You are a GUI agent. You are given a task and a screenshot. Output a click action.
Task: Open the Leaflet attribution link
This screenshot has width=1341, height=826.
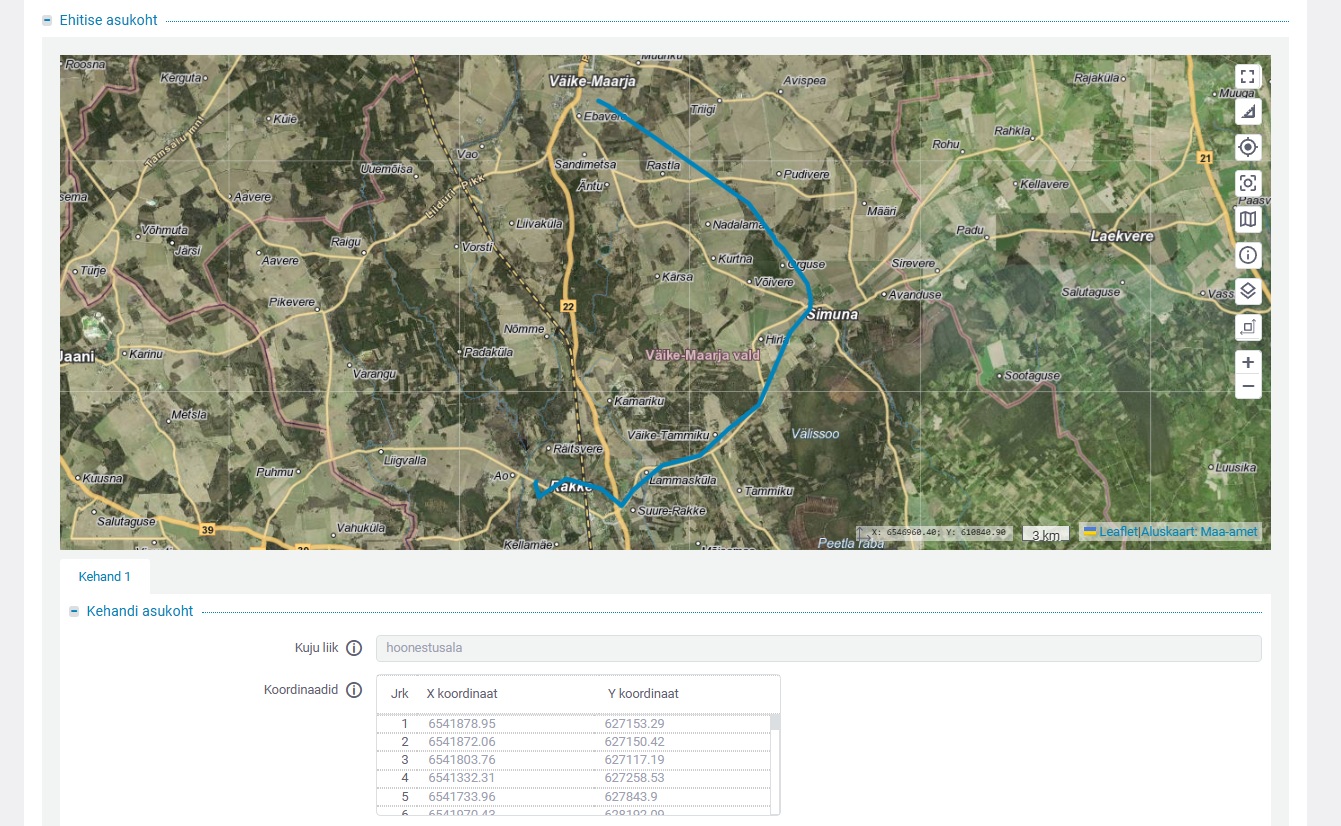click(1117, 532)
